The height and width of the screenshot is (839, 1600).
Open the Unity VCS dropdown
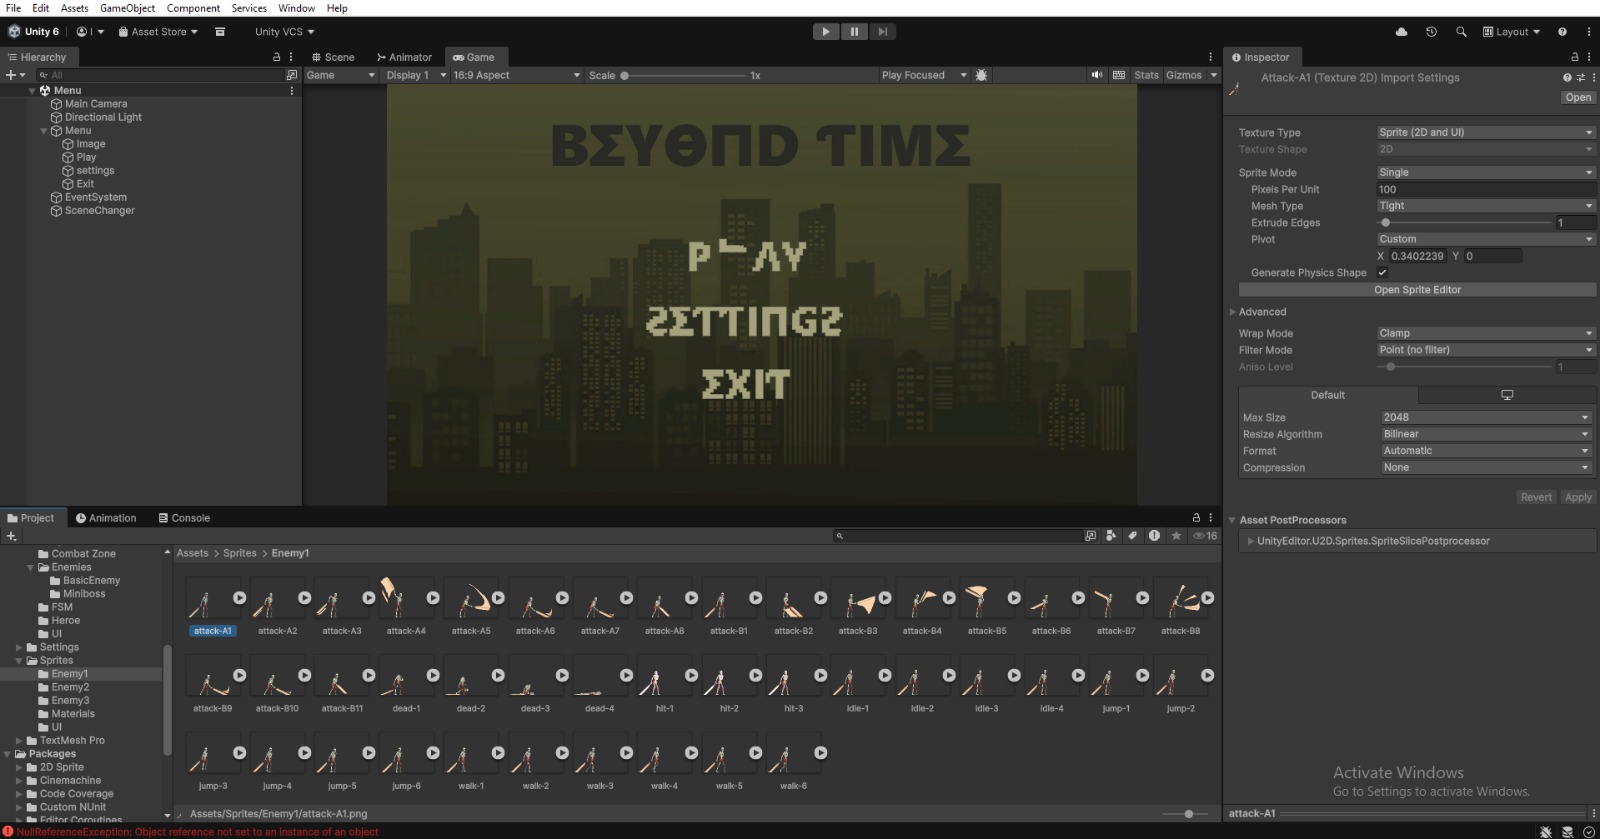(x=284, y=32)
